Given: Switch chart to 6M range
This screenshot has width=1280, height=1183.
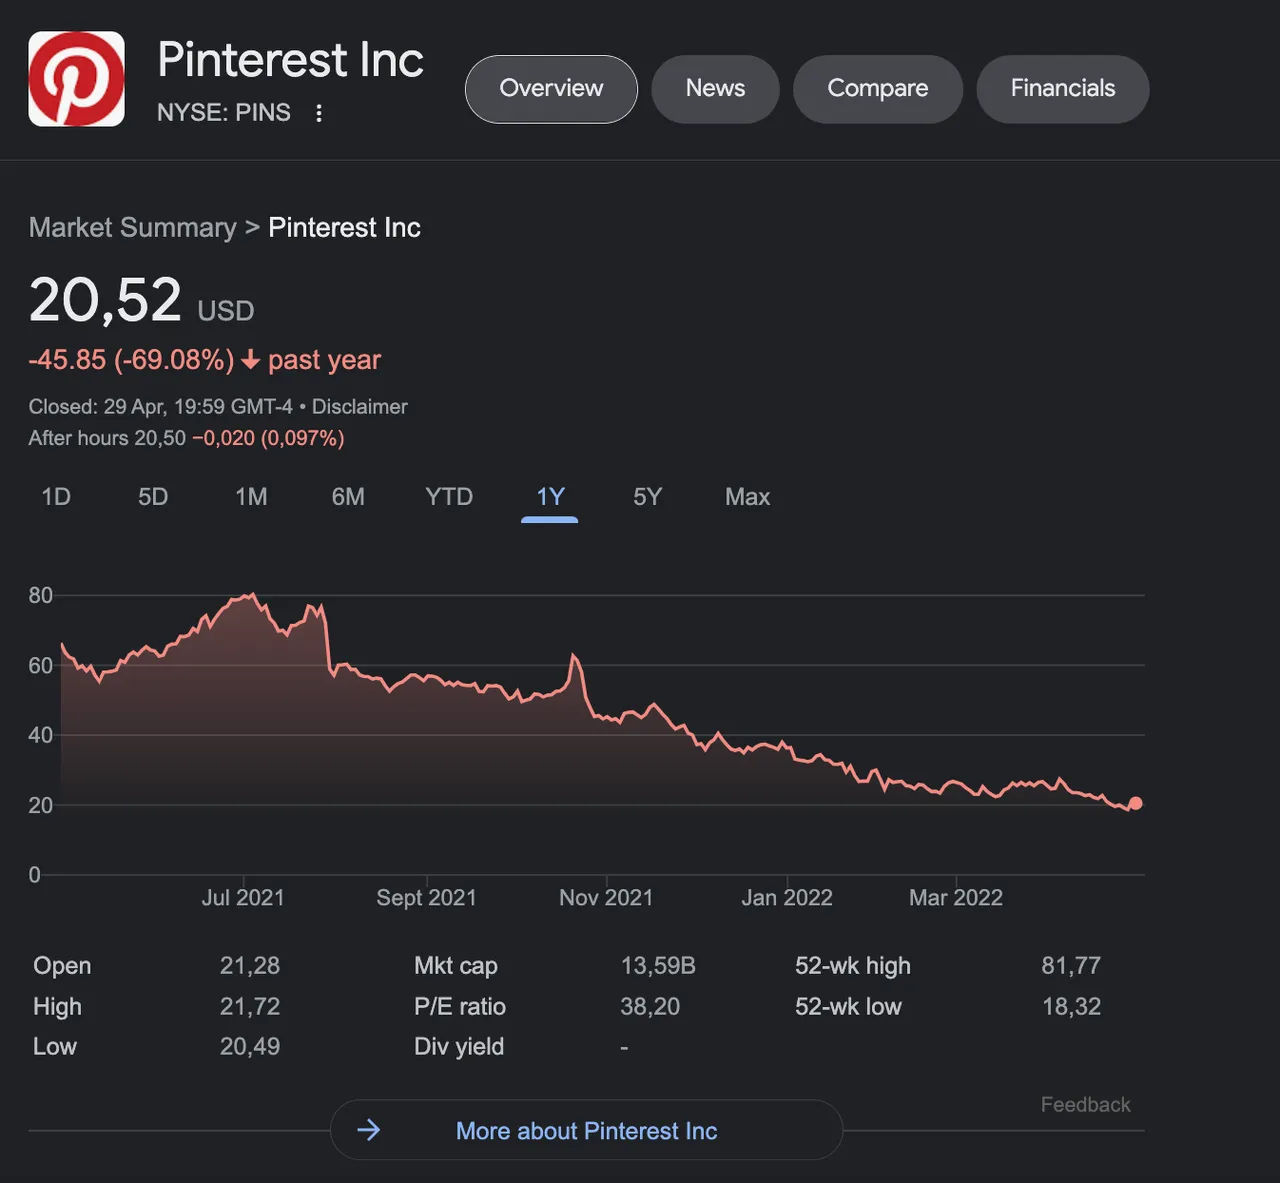Looking at the screenshot, I should coord(348,497).
